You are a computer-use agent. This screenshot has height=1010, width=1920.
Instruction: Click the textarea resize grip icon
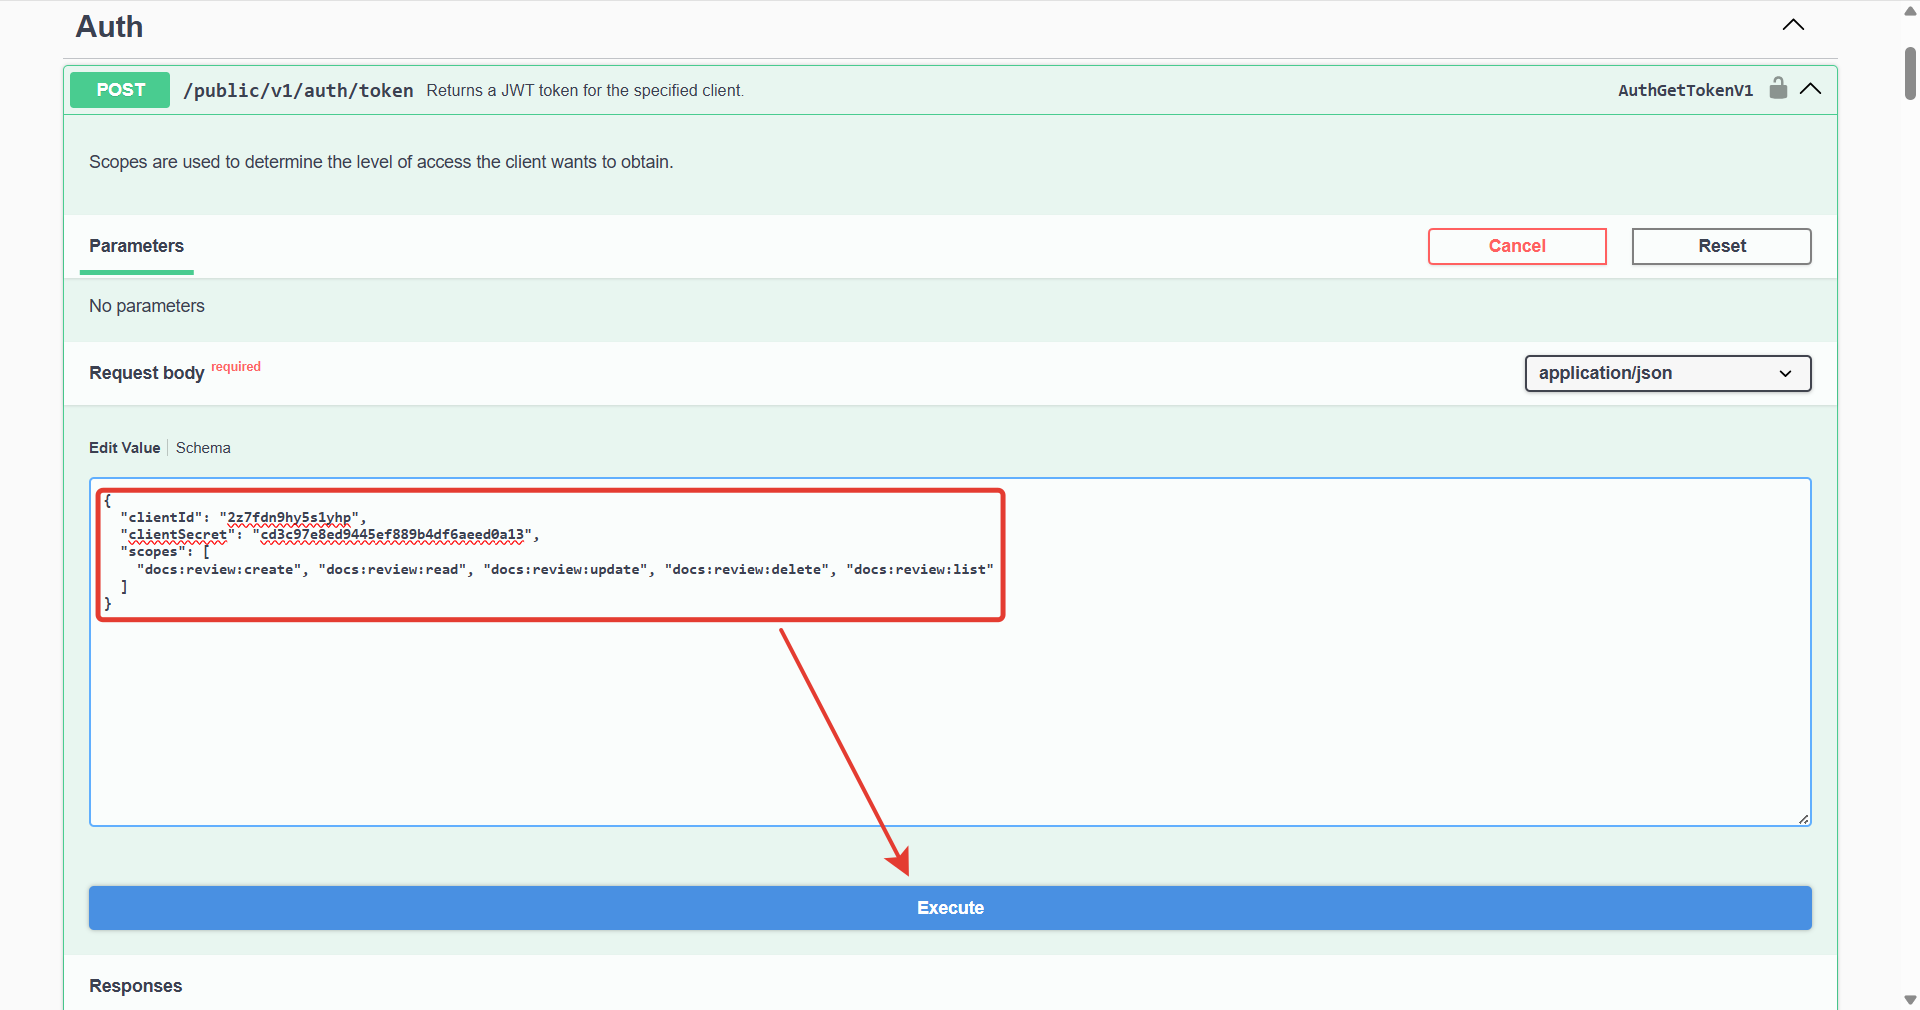pyautogui.click(x=1803, y=820)
